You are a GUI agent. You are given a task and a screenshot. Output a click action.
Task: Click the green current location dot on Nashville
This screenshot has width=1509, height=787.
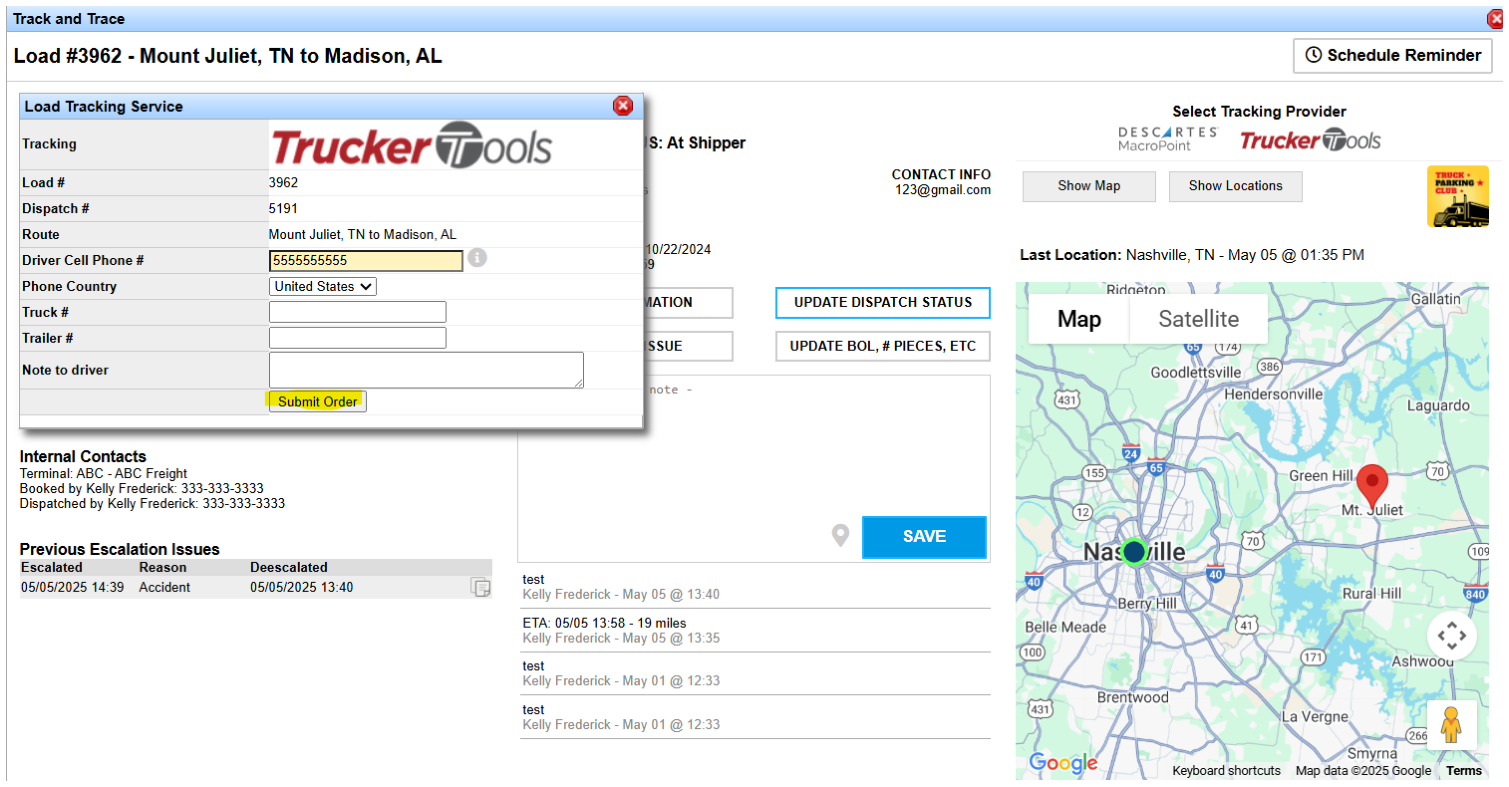coord(1134,552)
